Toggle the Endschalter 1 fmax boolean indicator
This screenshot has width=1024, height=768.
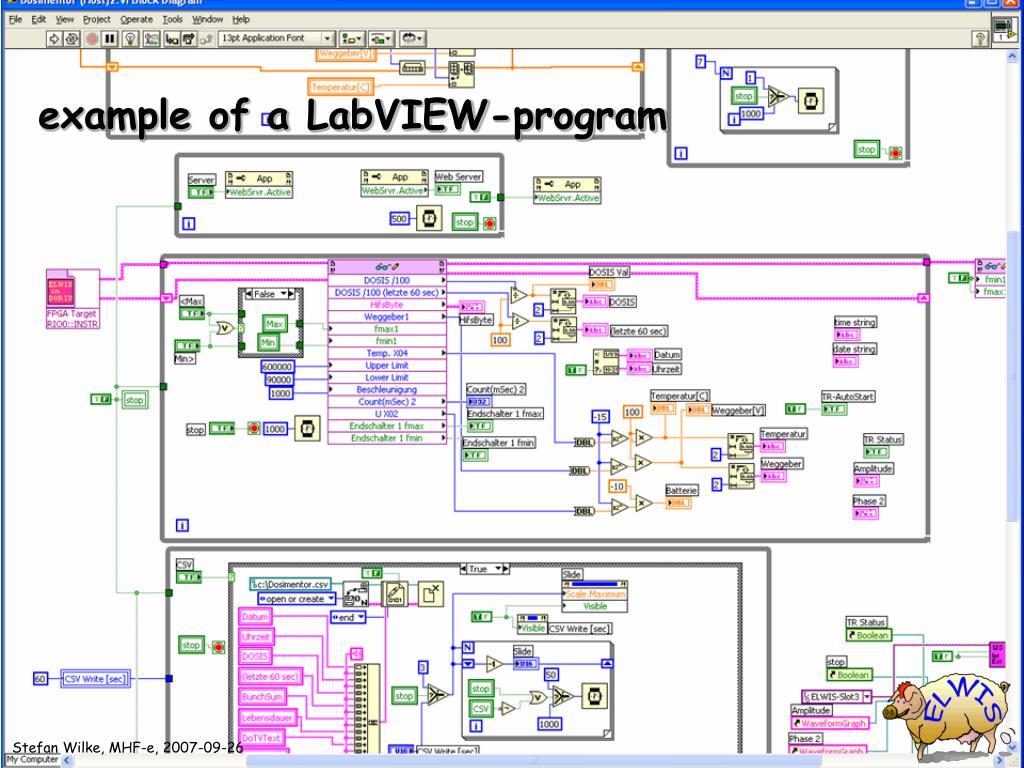(480, 426)
